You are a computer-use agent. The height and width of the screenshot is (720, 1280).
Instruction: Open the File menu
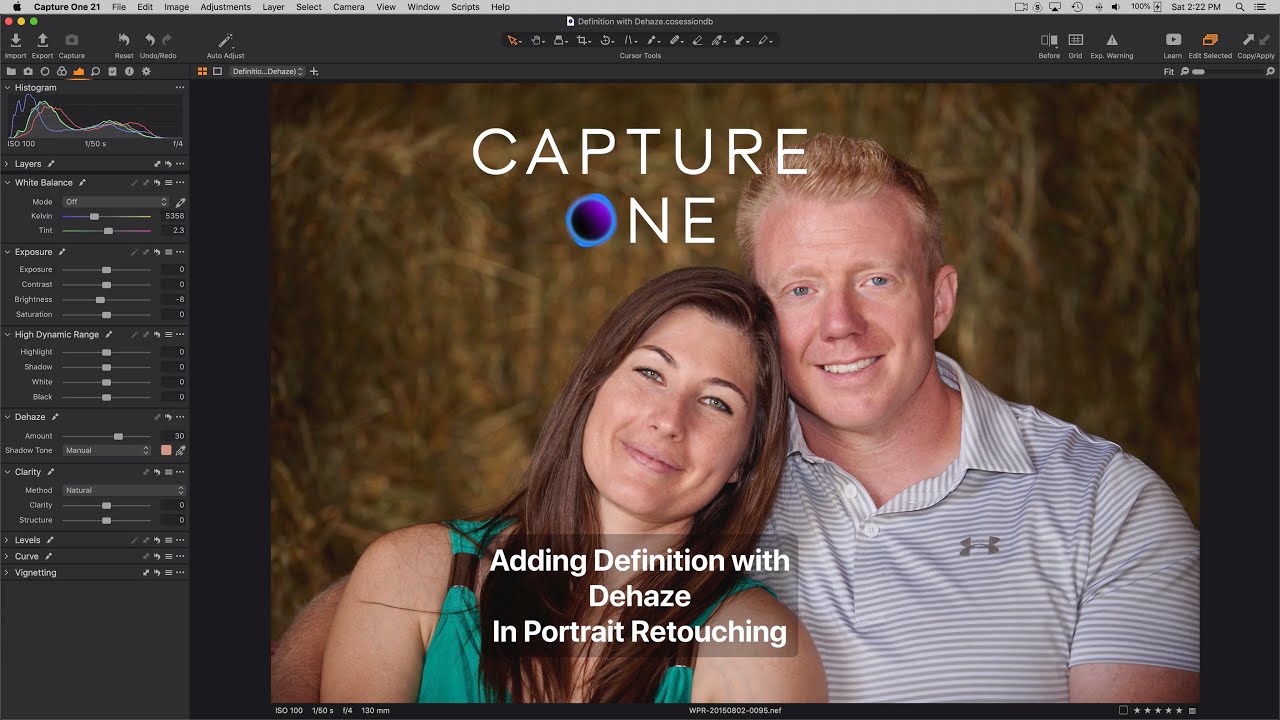click(x=119, y=7)
